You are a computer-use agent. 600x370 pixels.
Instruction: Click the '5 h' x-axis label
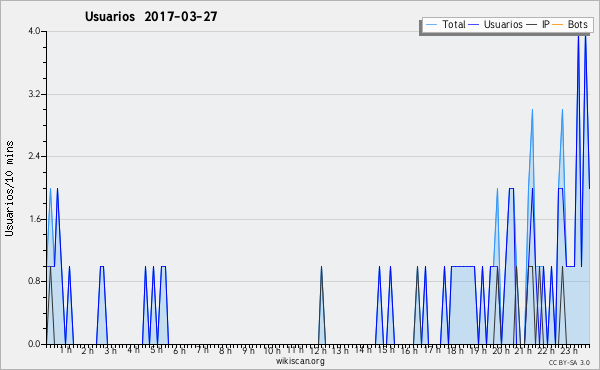(x=156, y=350)
